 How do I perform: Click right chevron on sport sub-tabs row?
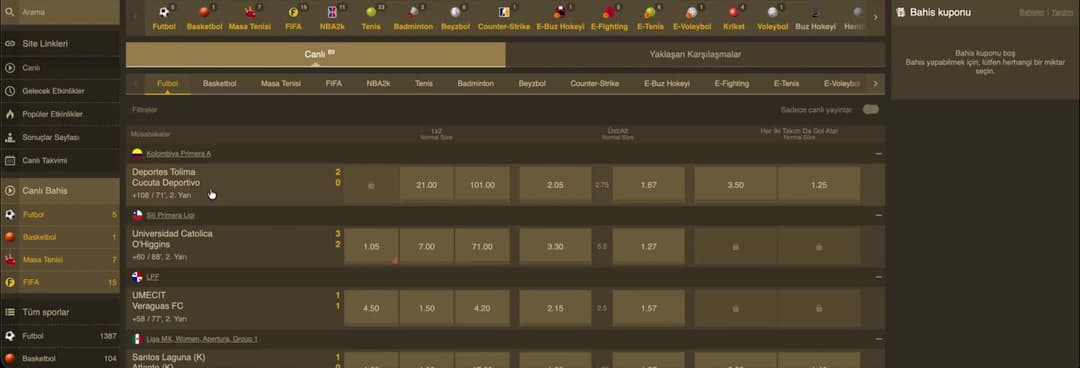[x=875, y=83]
